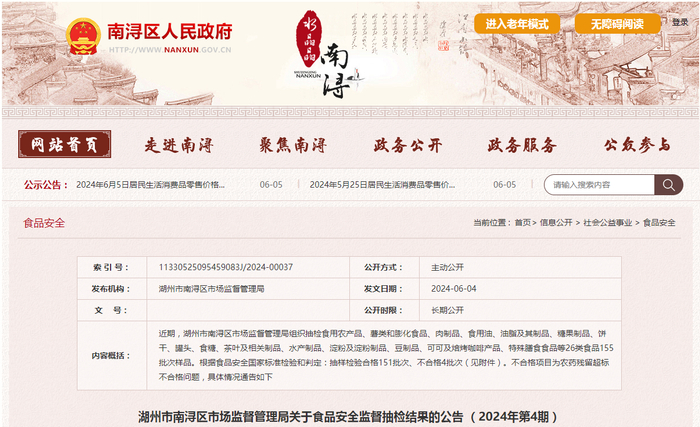
Task: Open the 聚焦南浔 menu
Action: point(293,145)
